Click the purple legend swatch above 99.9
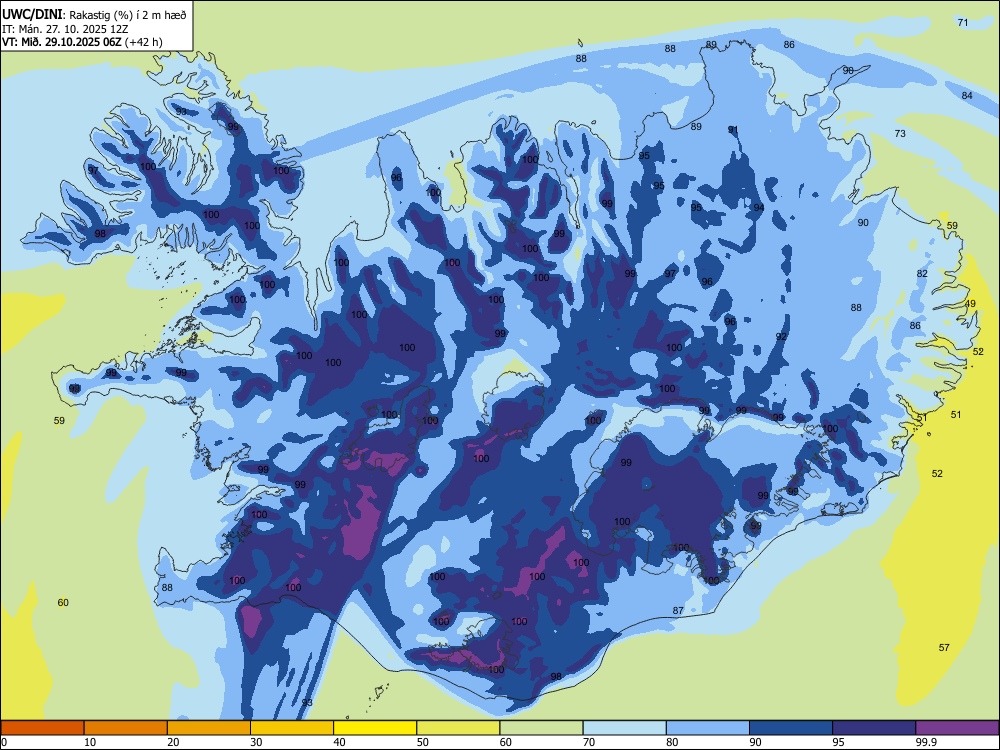This screenshot has height=750, width=1000. (957, 728)
